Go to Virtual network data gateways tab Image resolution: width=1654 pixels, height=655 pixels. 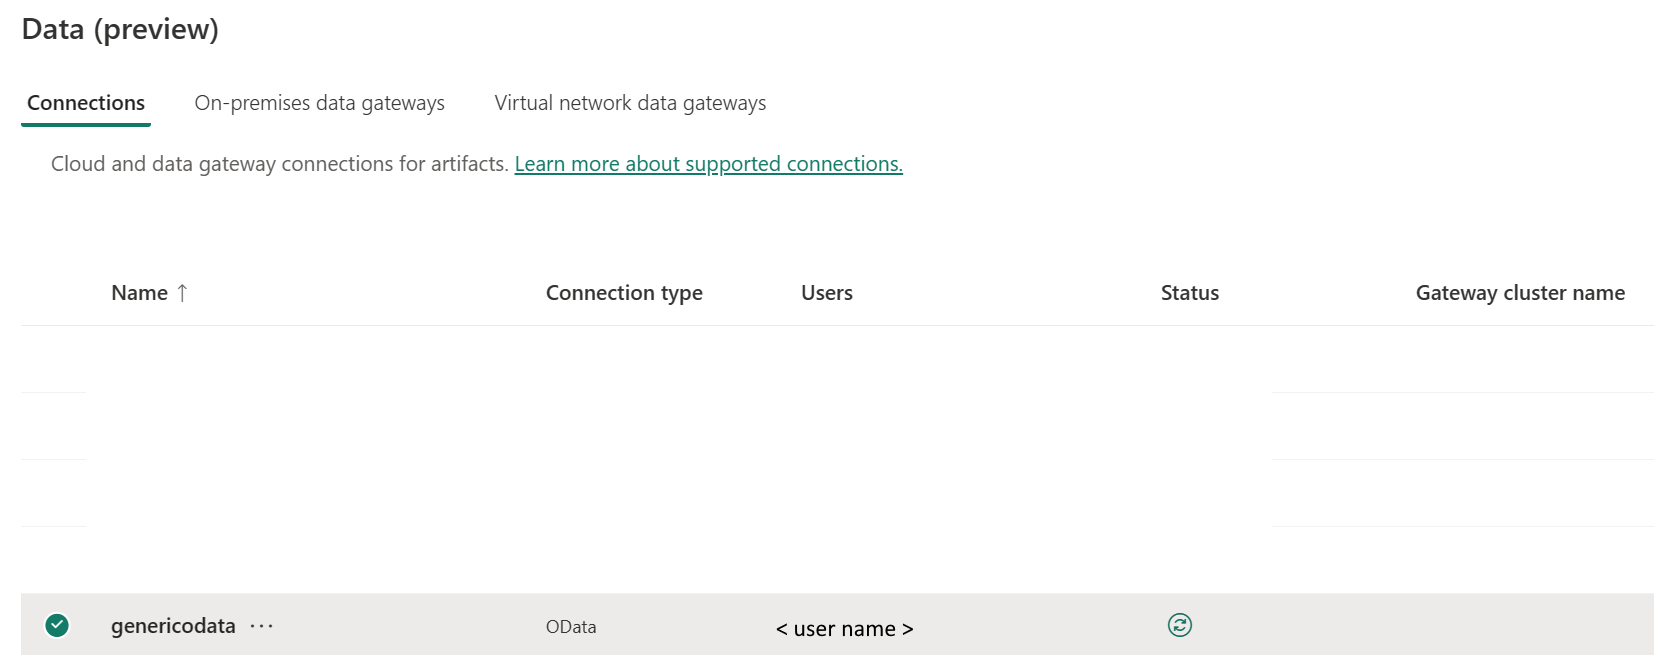click(x=630, y=103)
